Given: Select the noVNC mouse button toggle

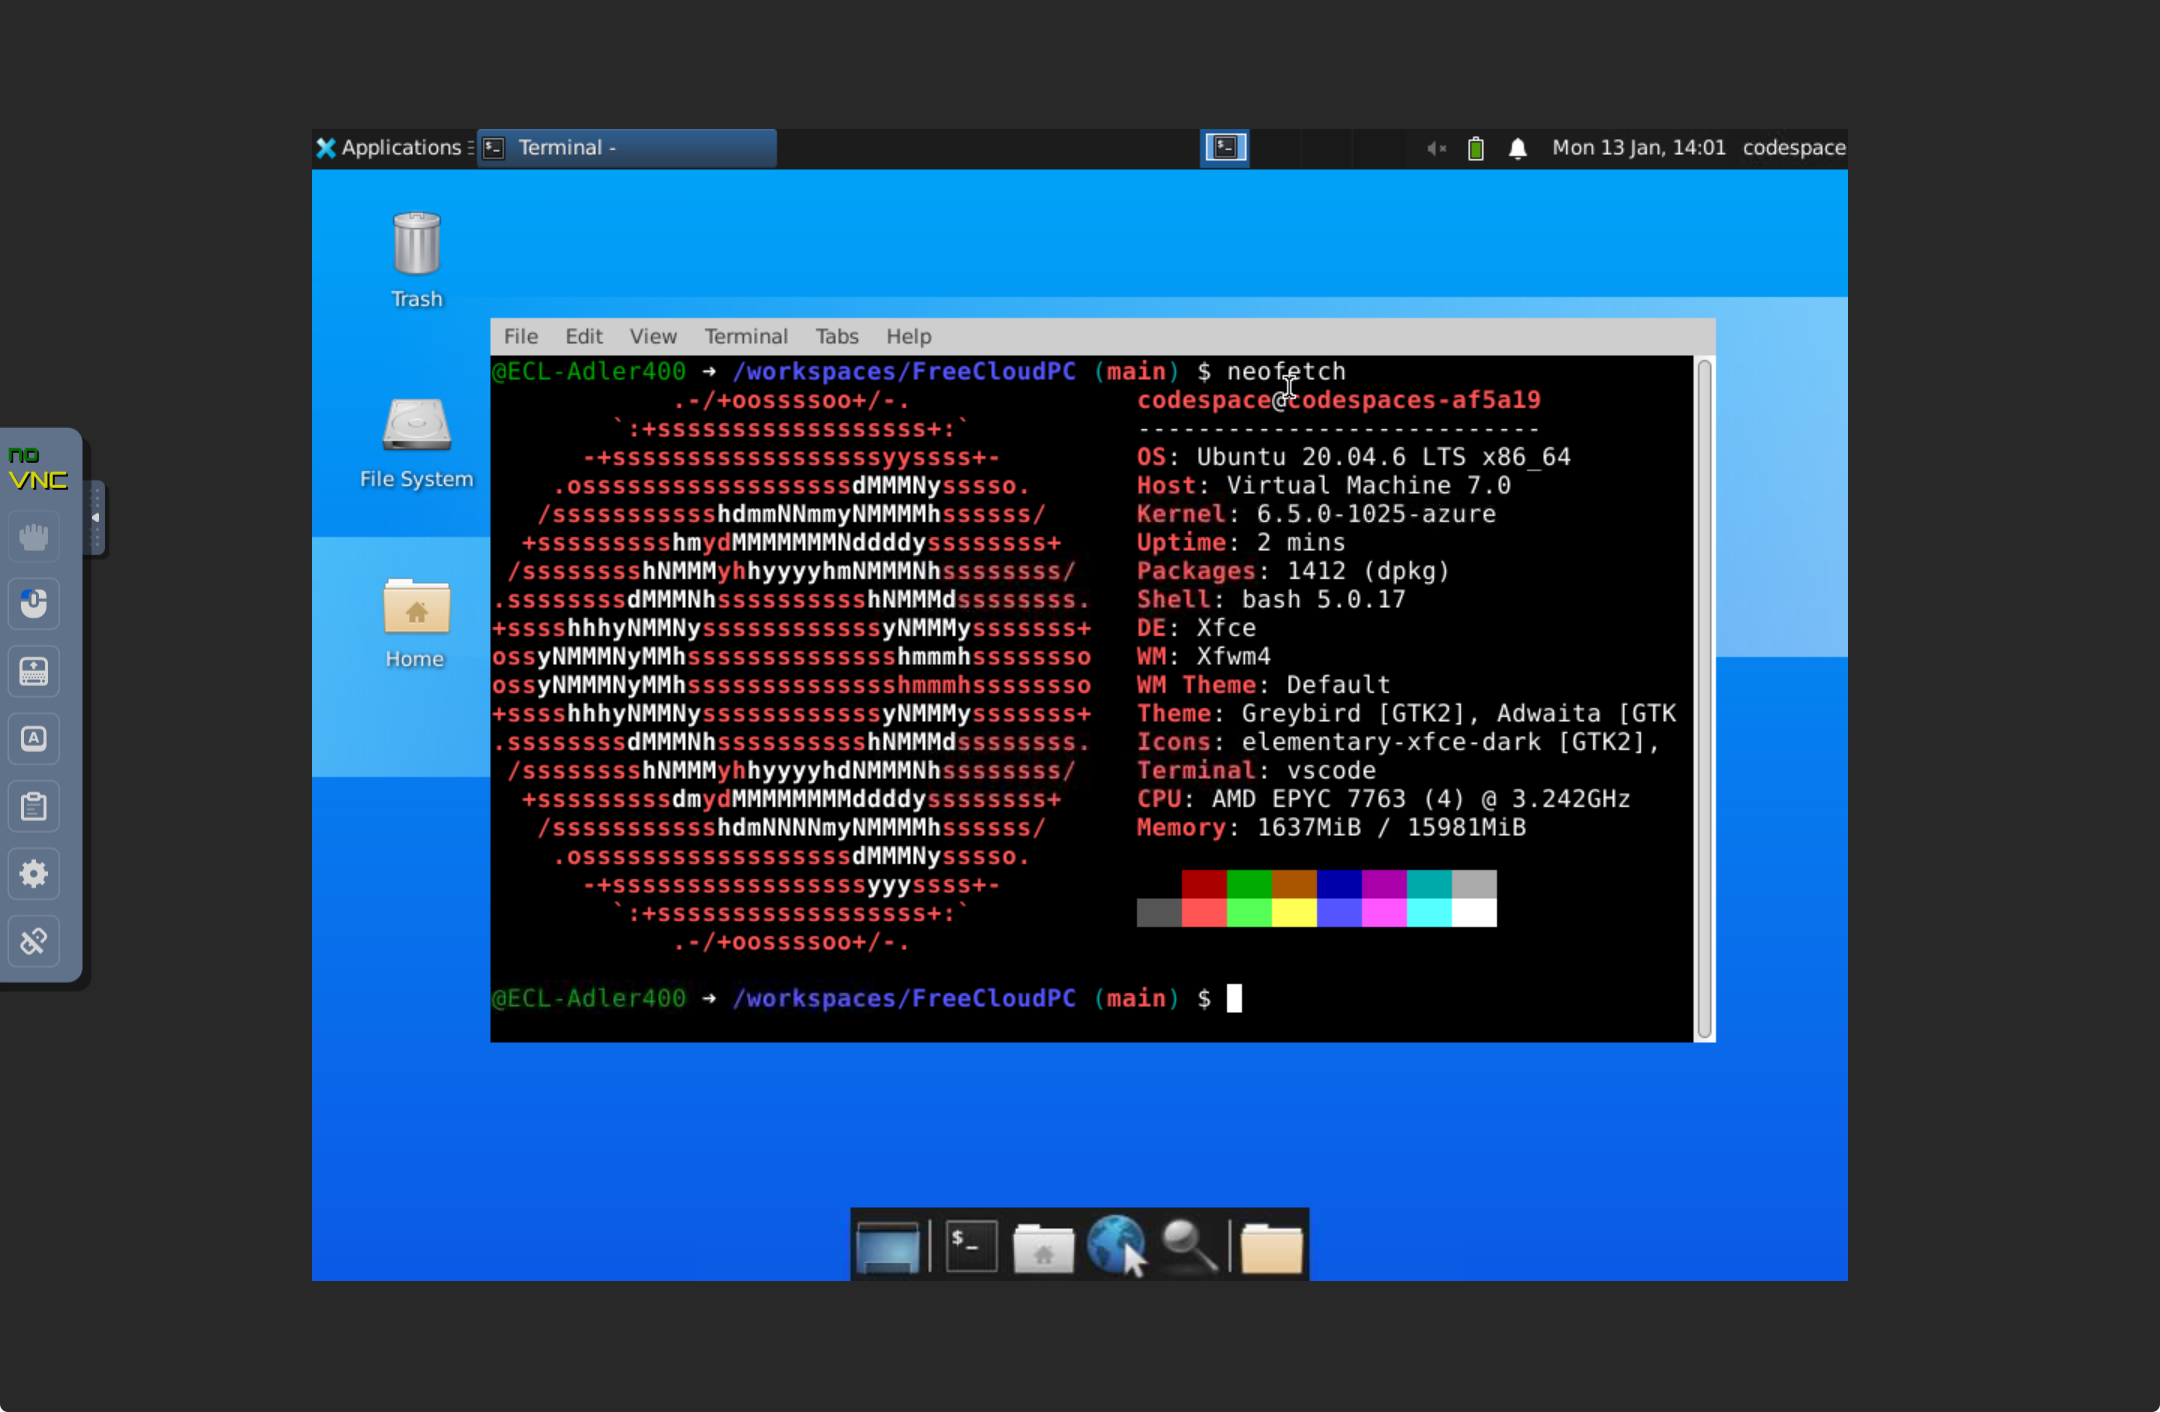Looking at the screenshot, I should [x=34, y=604].
